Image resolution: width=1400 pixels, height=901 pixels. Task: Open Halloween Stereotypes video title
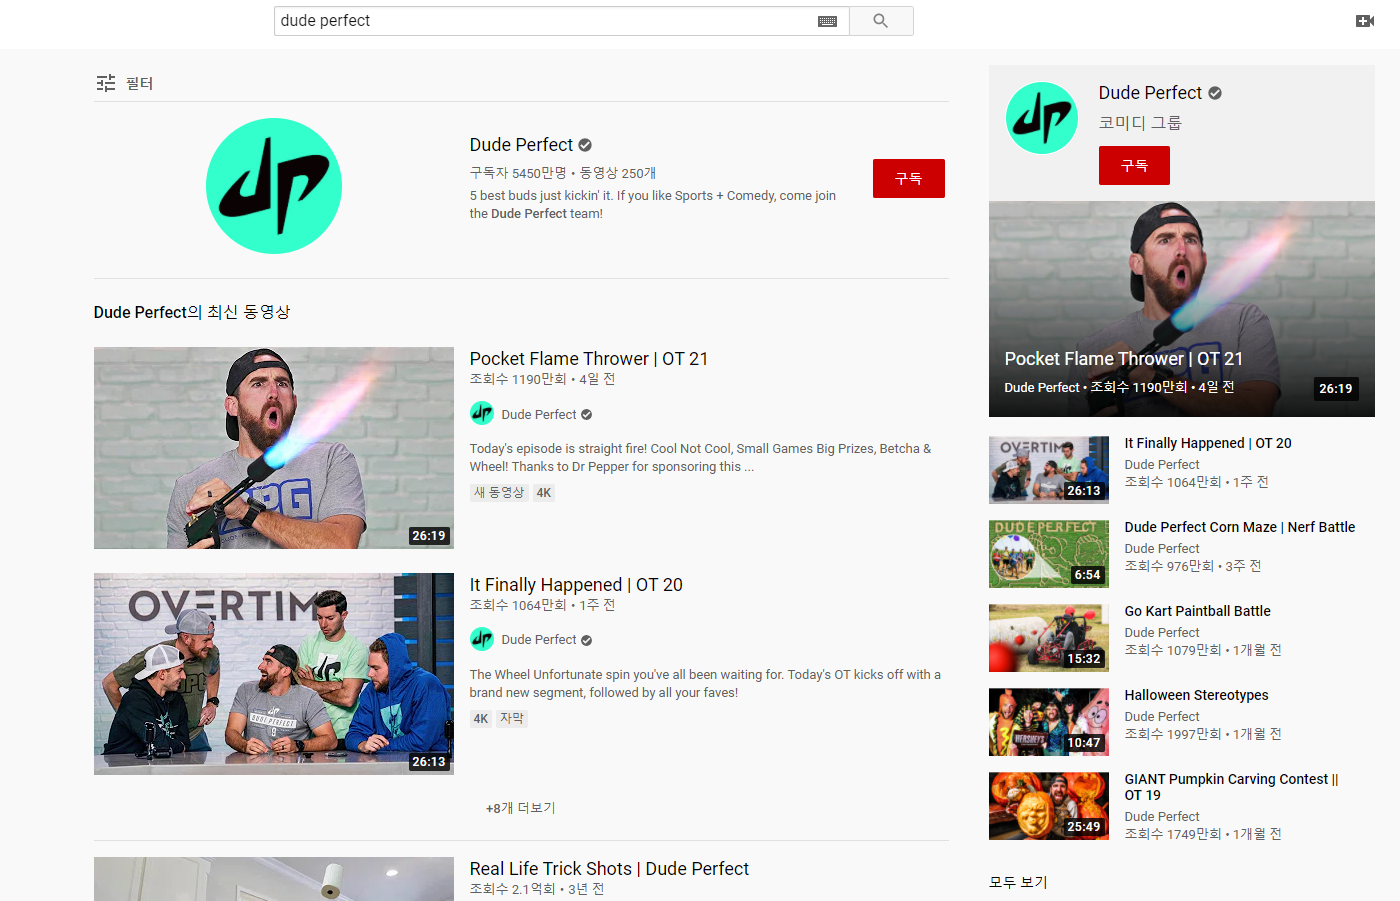point(1197,695)
